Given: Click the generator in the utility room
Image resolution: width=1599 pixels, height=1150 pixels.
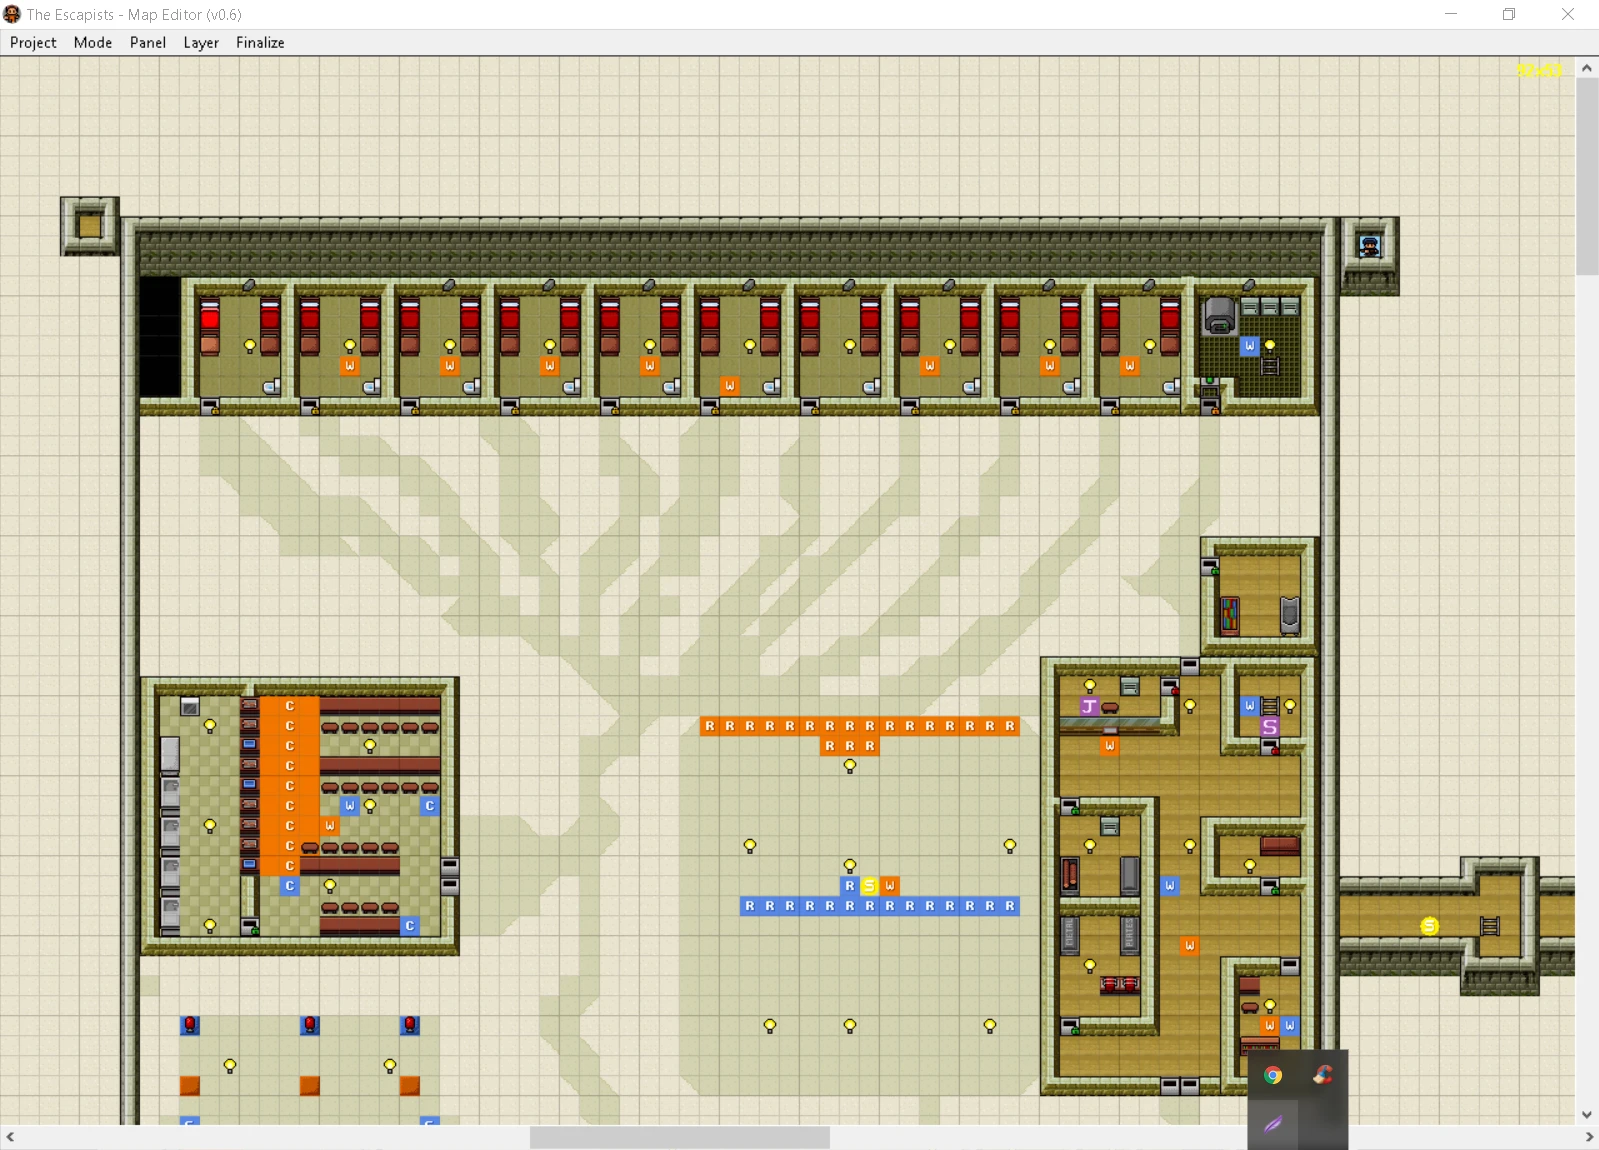Looking at the screenshot, I should click(x=1219, y=316).
